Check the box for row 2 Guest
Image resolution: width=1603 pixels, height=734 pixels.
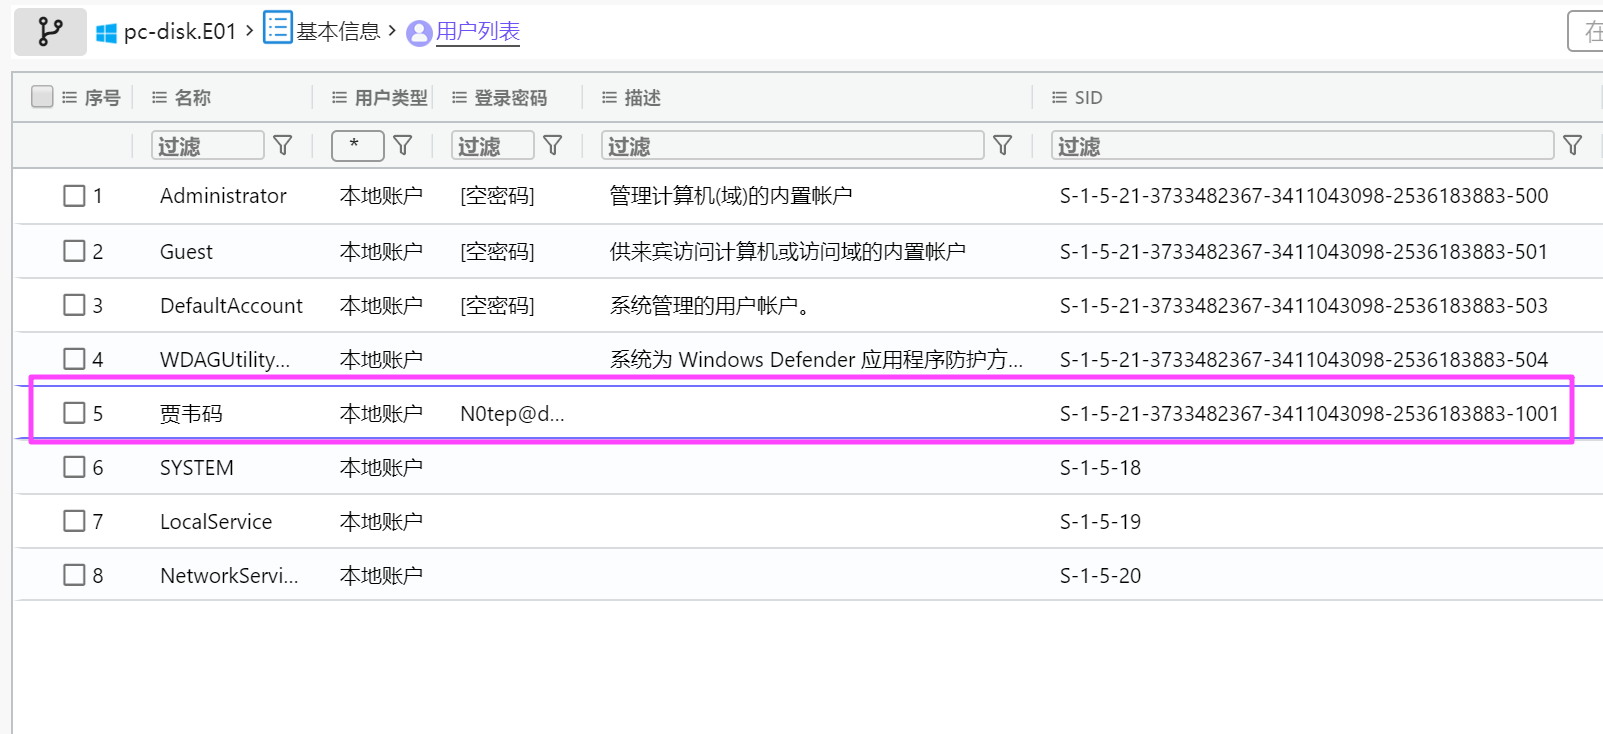point(74,251)
